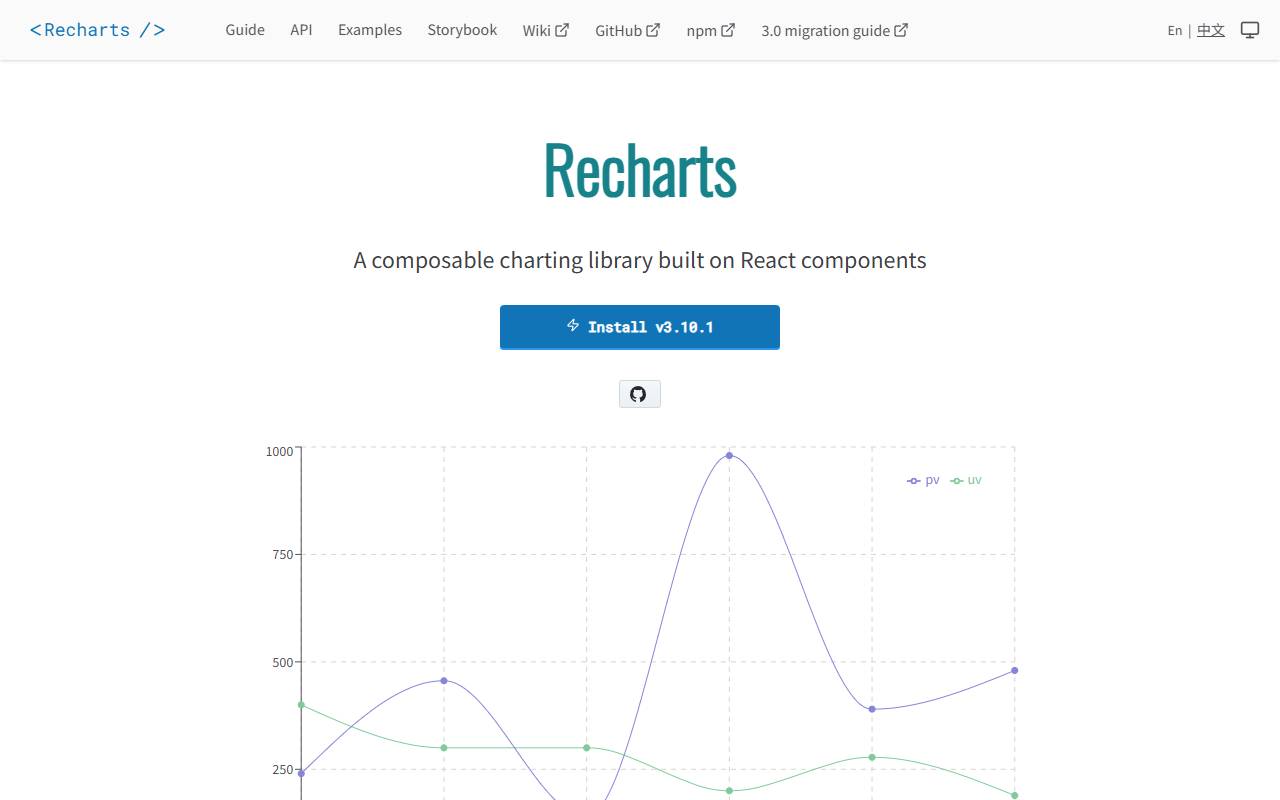
Task: Click the 500 y-axis label
Action: [x=284, y=662]
